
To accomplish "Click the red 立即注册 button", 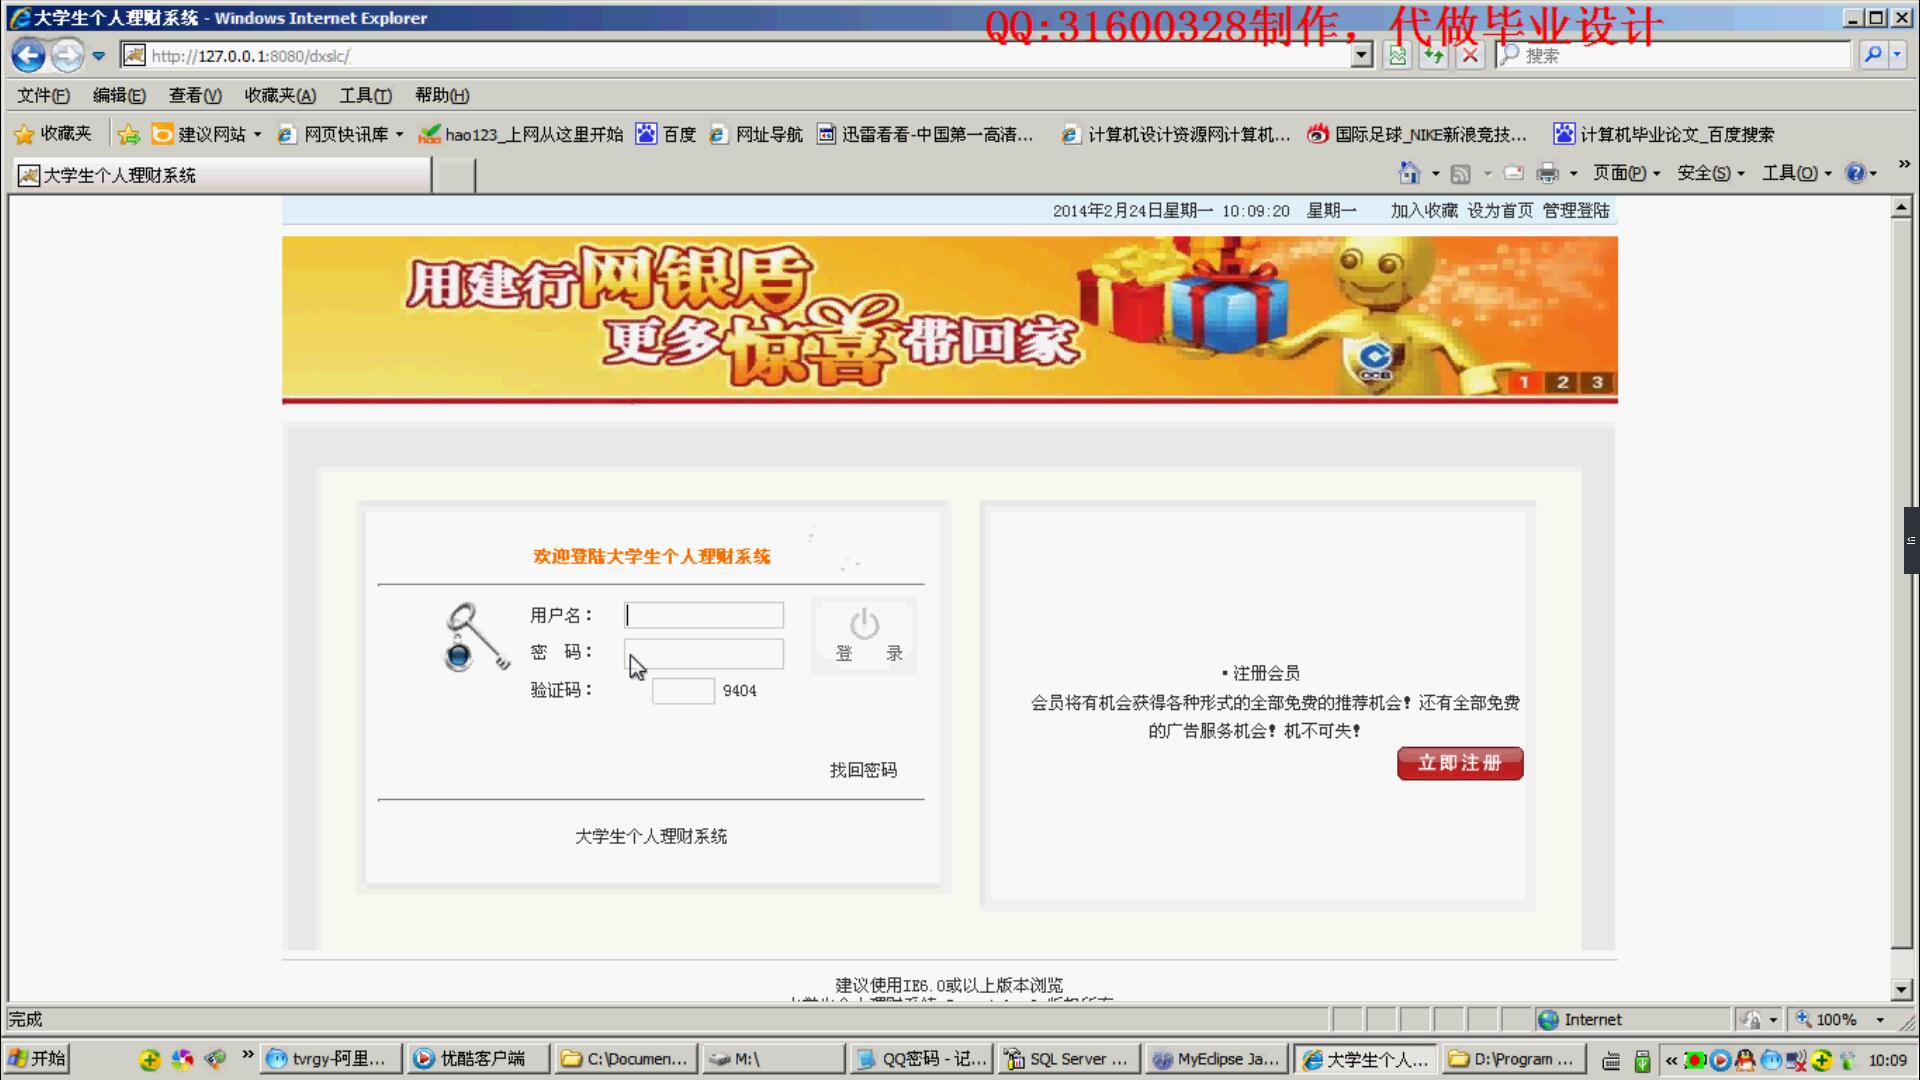I will 1460,763.
